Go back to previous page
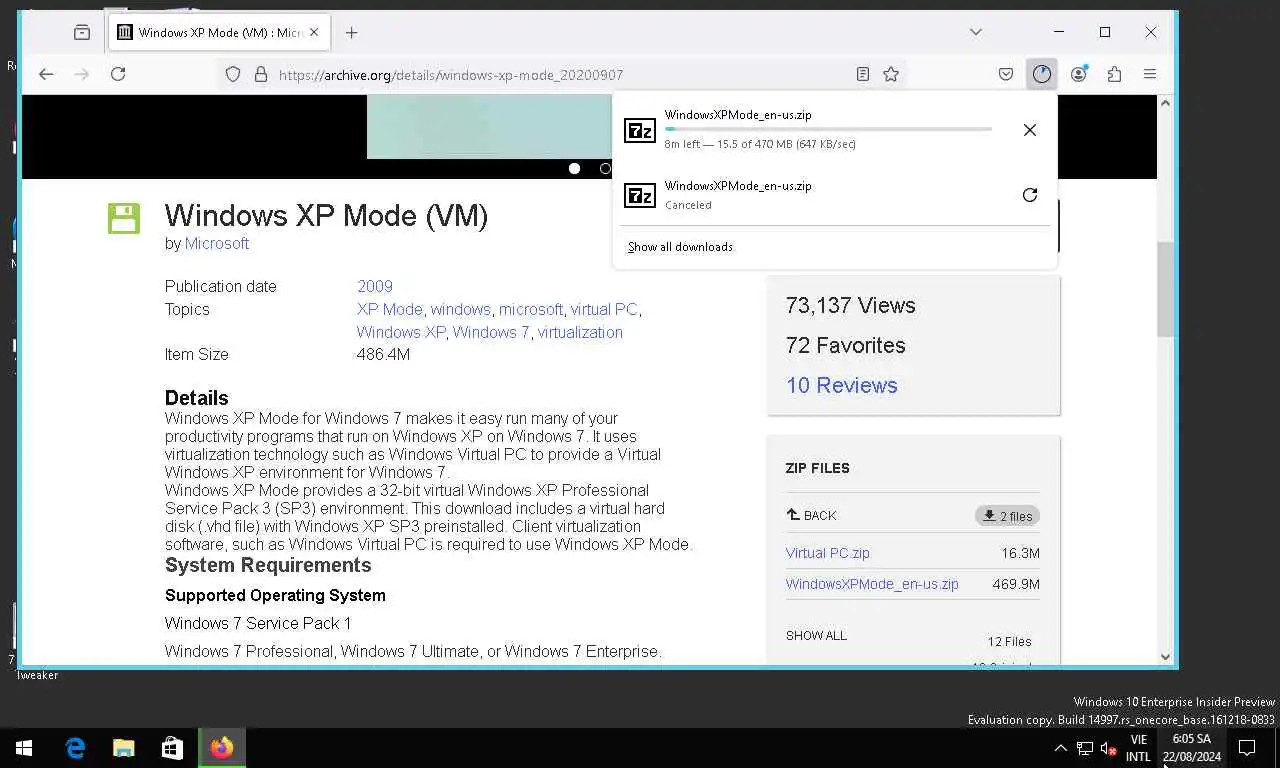The width and height of the screenshot is (1280, 768). [46, 74]
